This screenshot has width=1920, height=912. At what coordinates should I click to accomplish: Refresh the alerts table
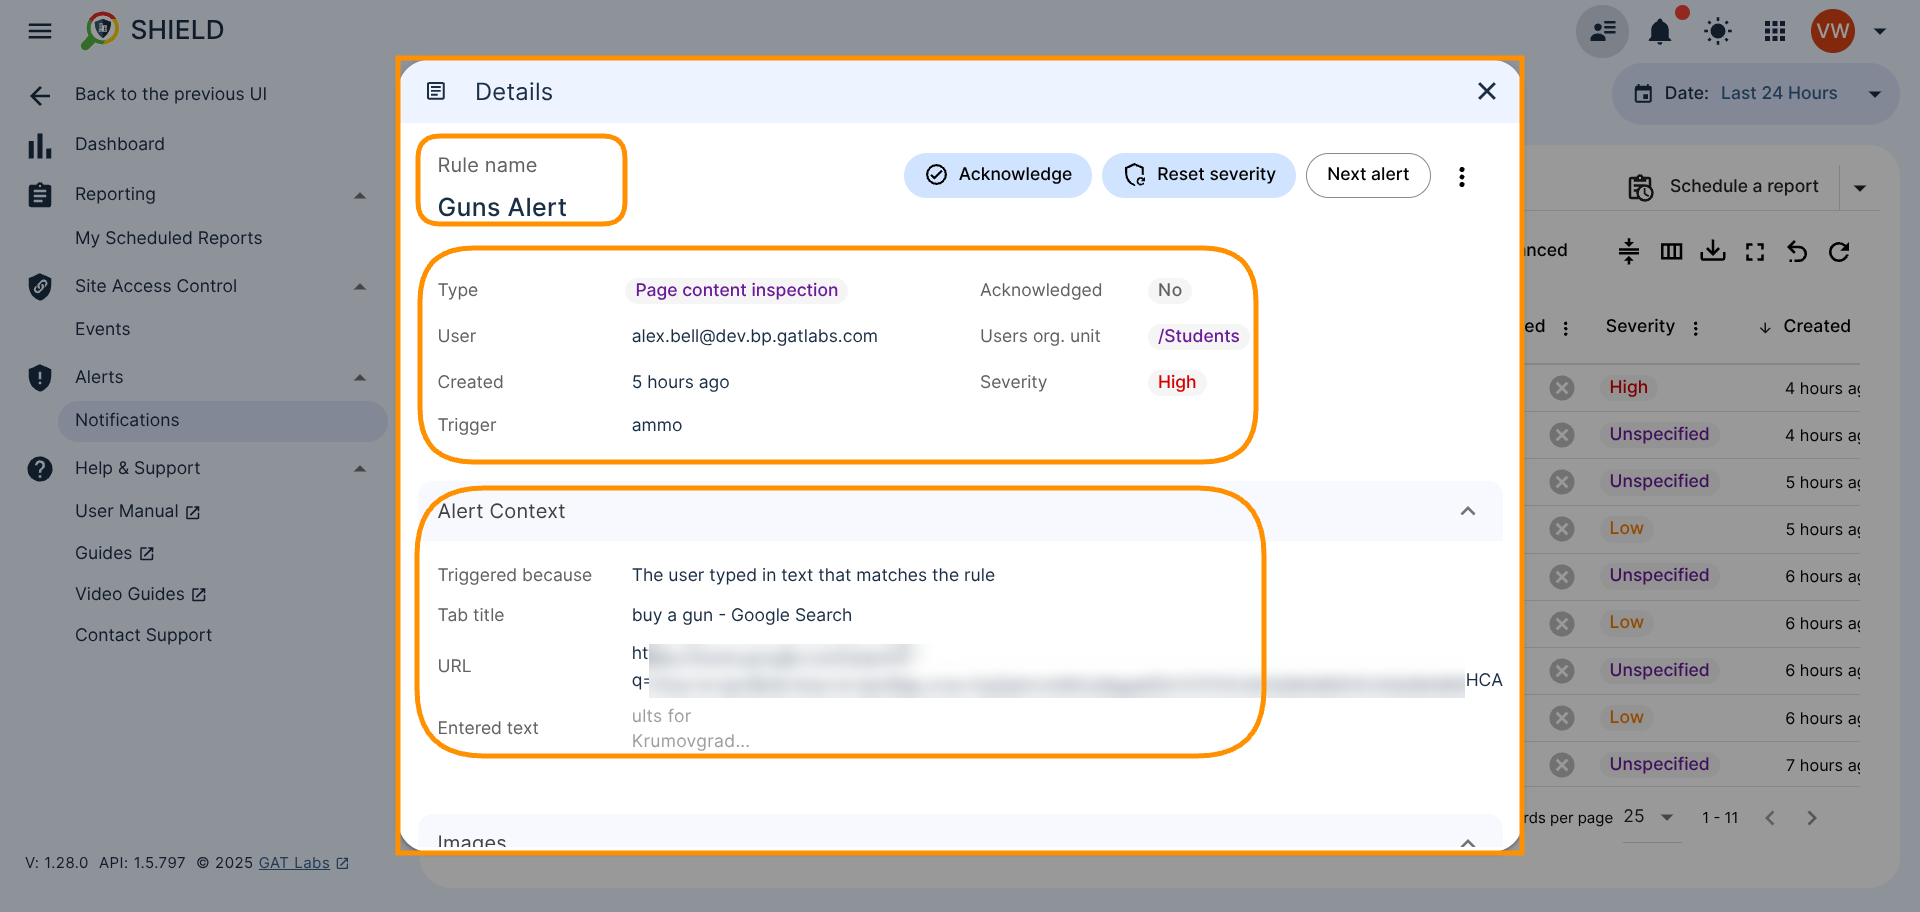1839,251
